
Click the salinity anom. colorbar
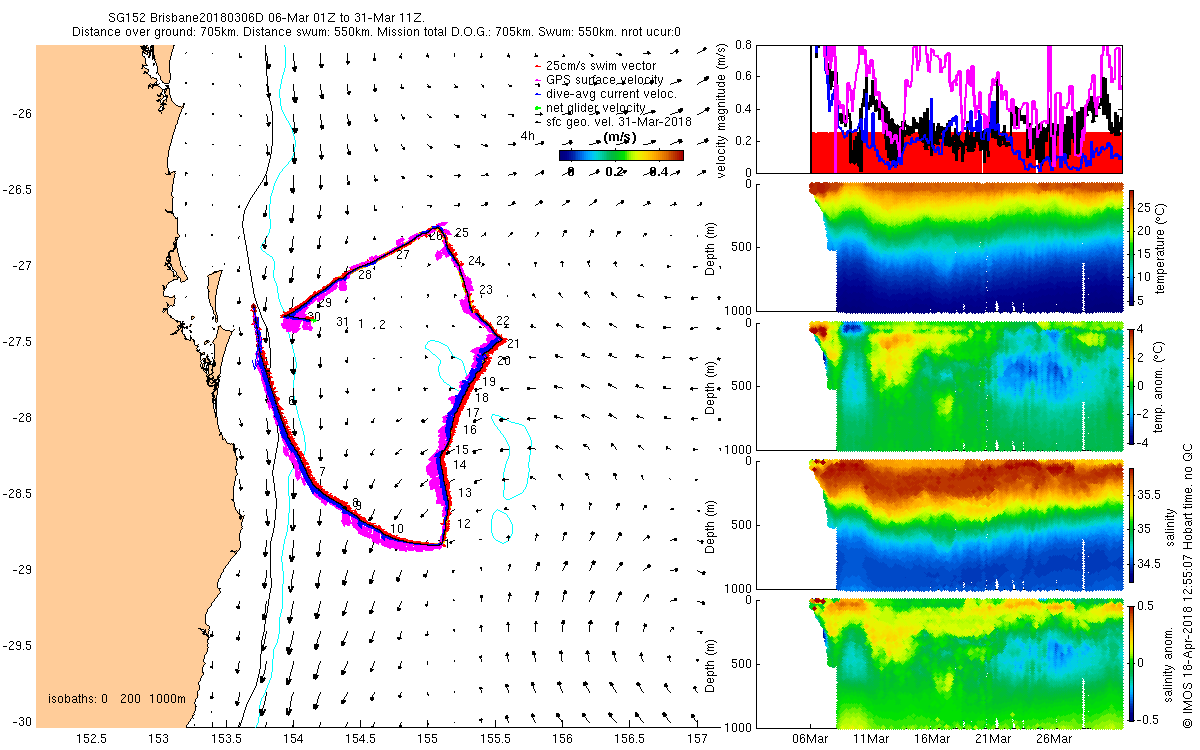(x=1133, y=663)
